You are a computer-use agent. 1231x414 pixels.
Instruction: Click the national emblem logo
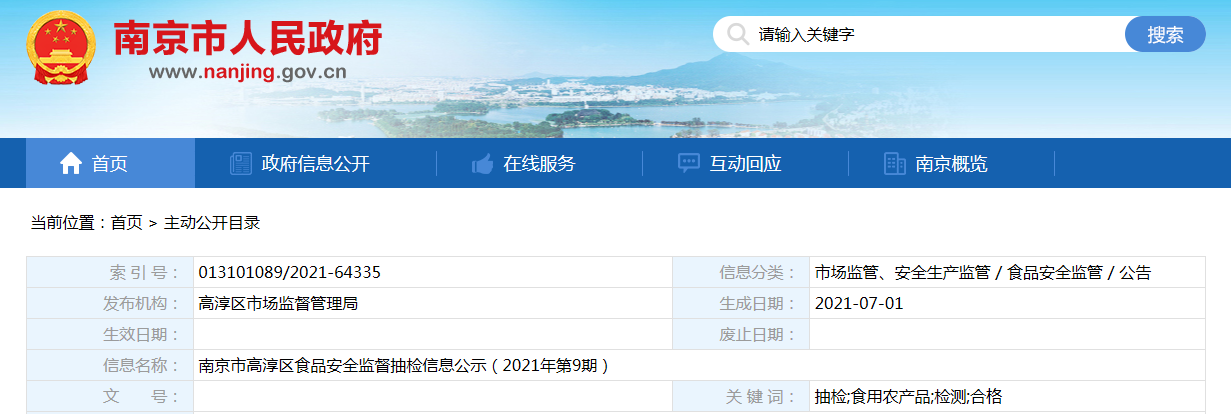tap(60, 49)
